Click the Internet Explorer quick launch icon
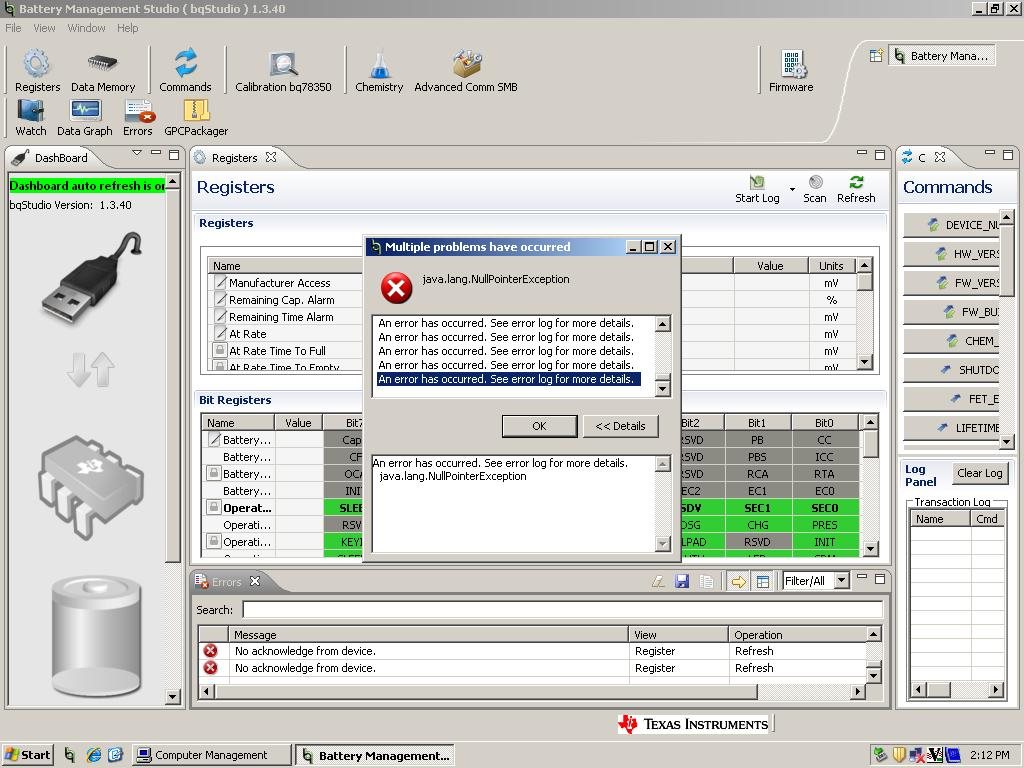The width and height of the screenshot is (1024, 768). (94, 755)
